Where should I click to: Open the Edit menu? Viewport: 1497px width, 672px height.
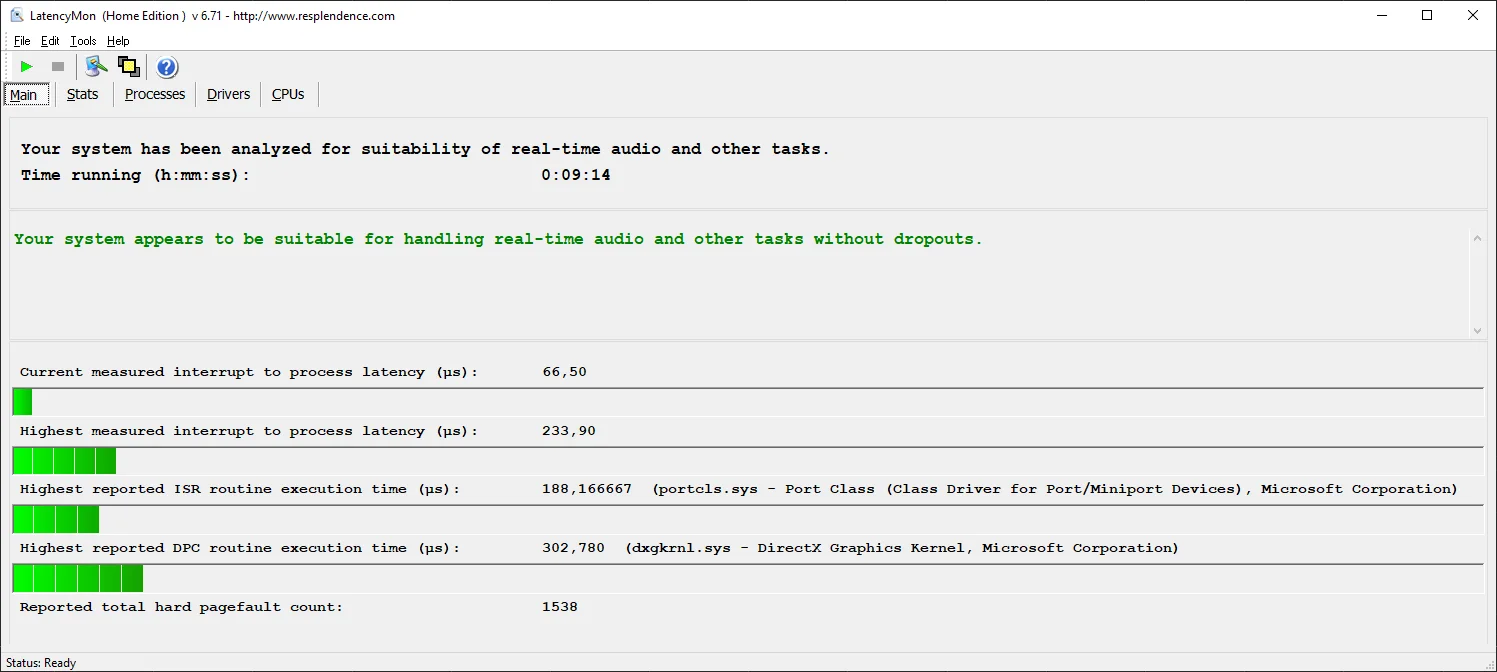50,41
